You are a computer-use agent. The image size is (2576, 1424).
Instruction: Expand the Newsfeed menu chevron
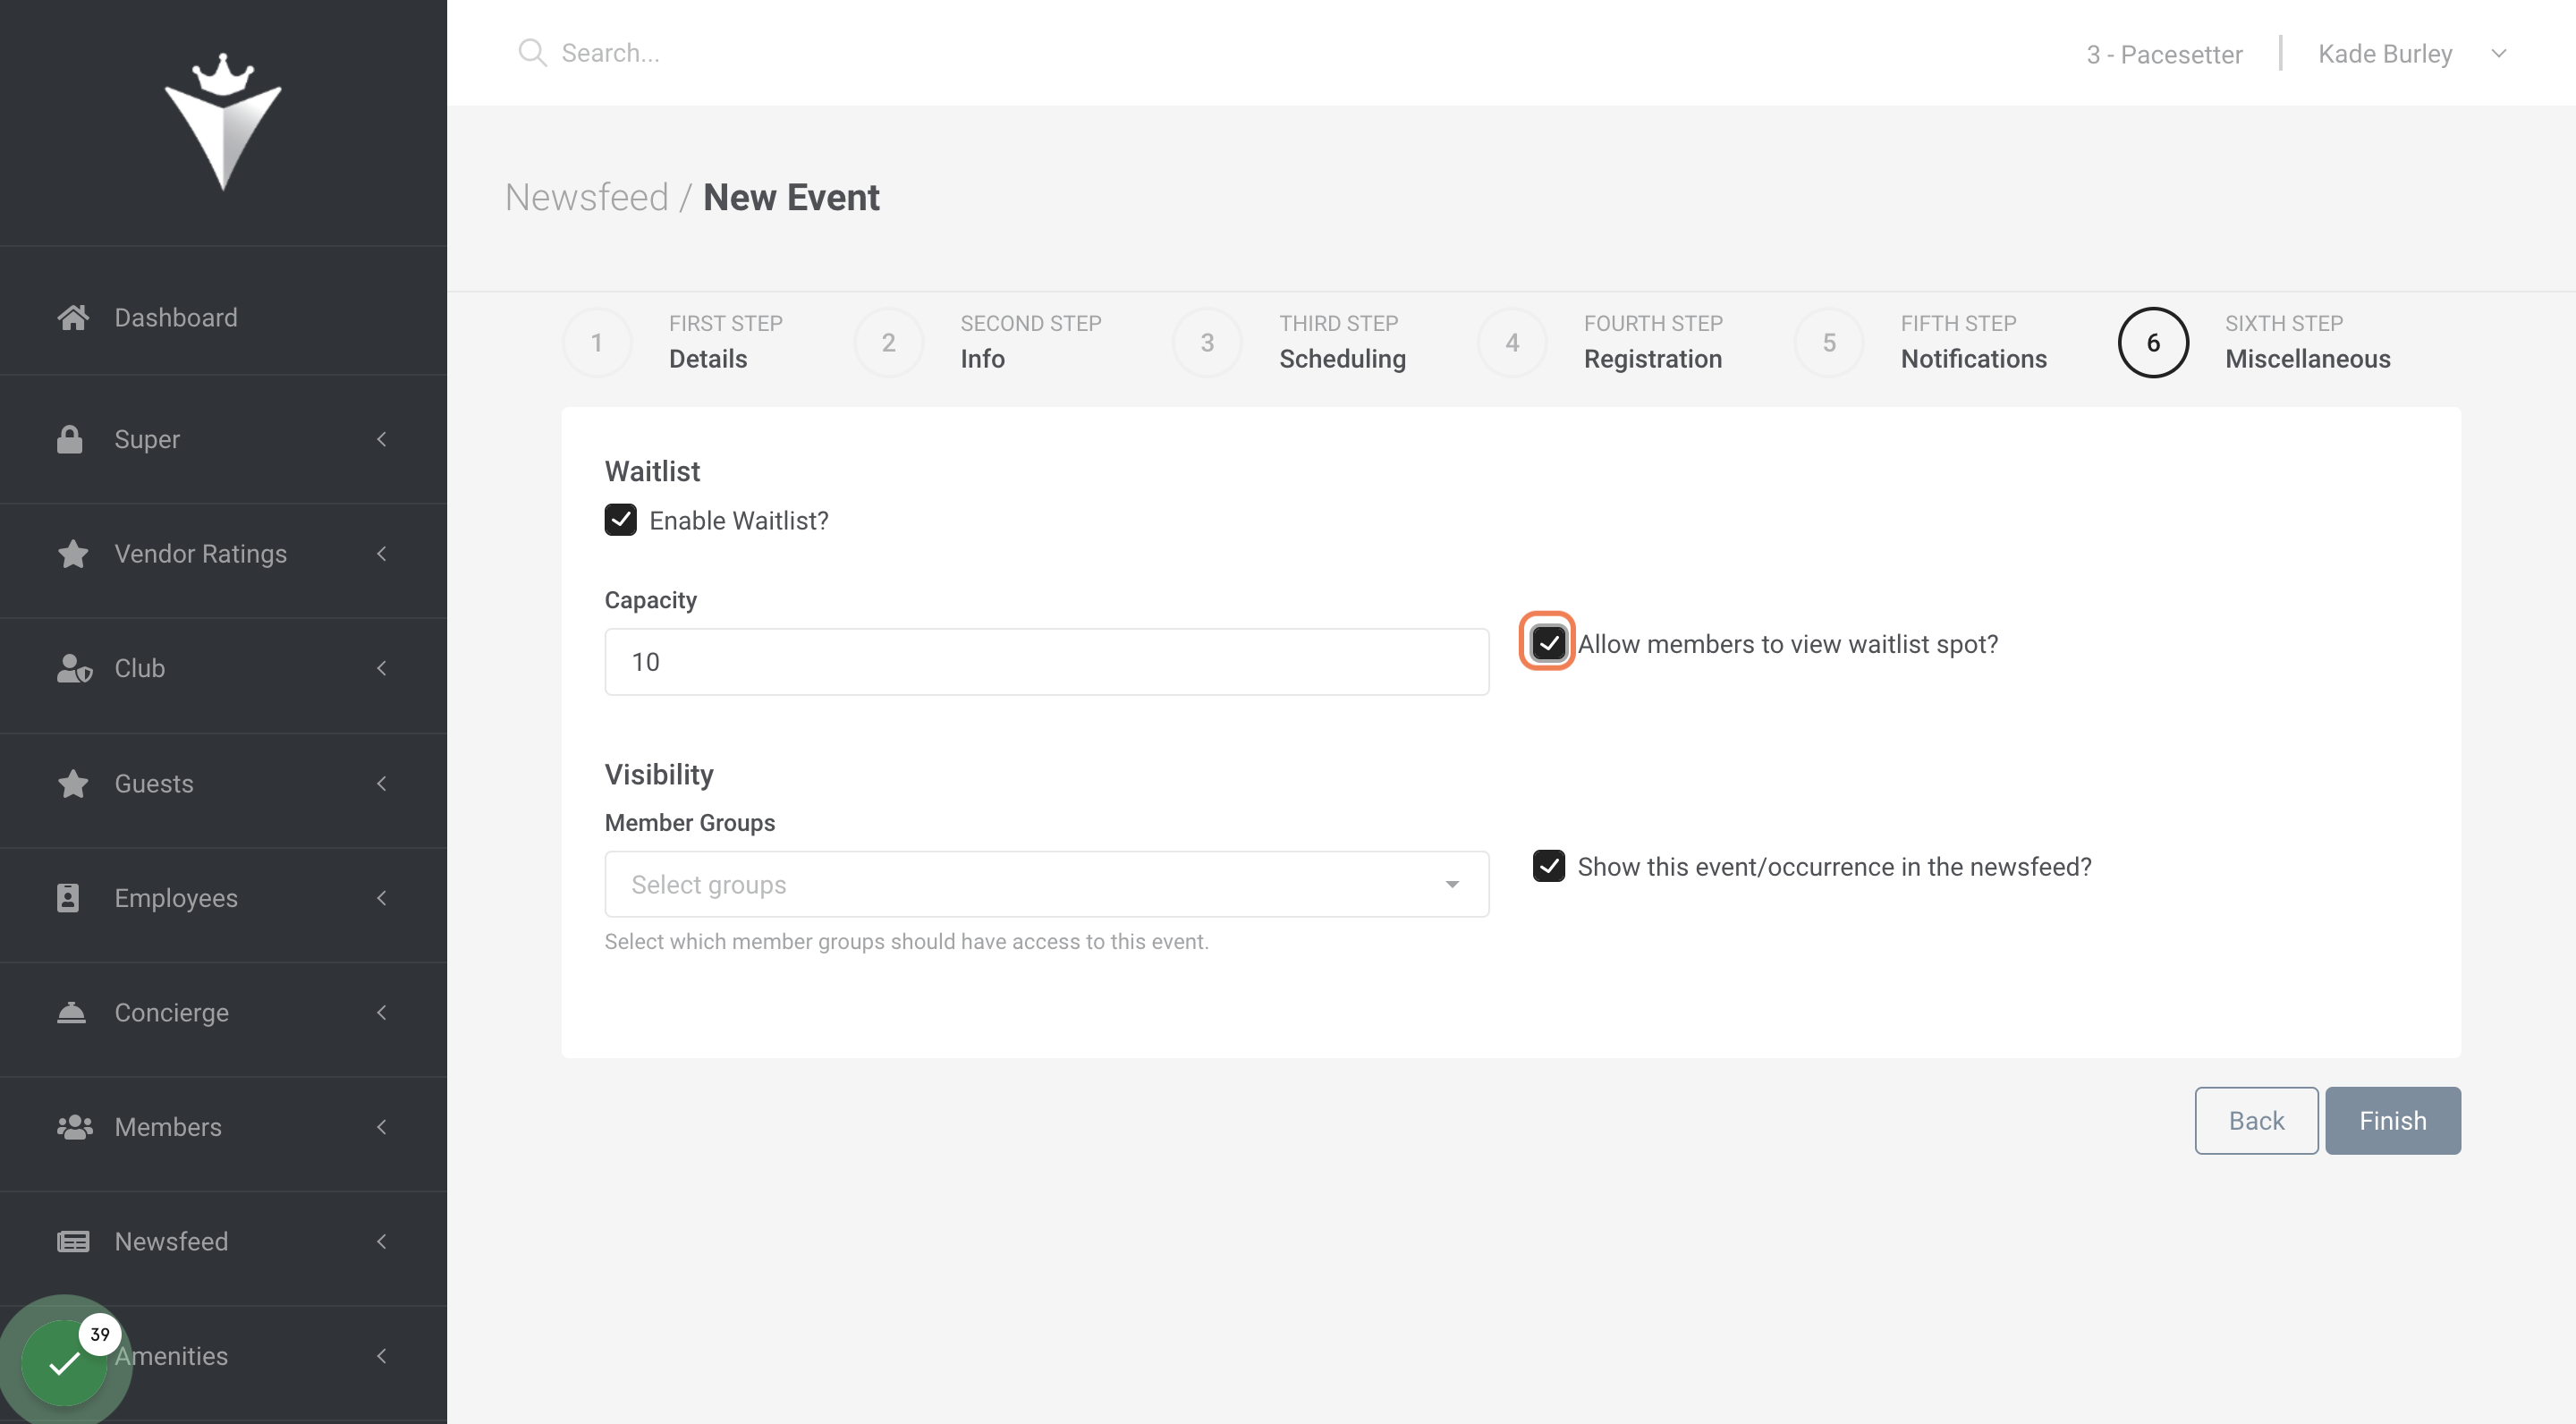(x=381, y=1241)
